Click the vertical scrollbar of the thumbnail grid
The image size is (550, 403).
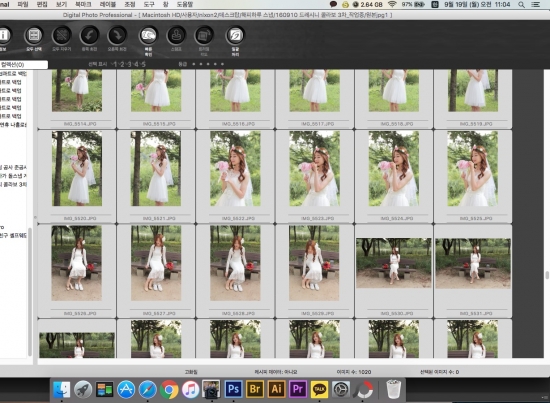pyautogui.click(x=546, y=276)
